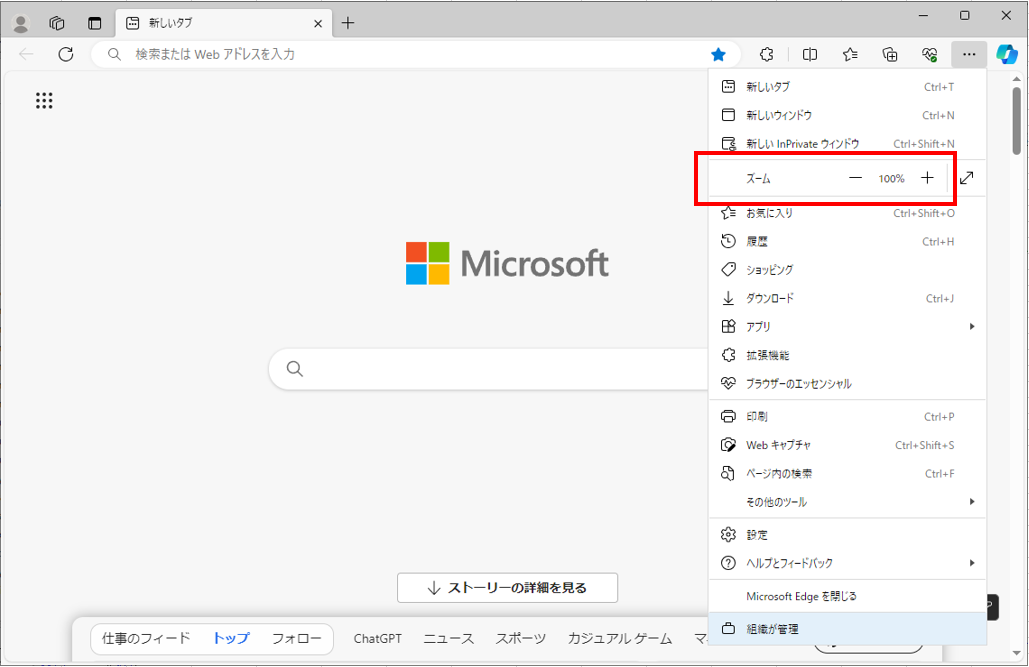Screen dimensions: 1029x667
Task: Open the workspaces icon in title bar
Action: tap(57, 24)
